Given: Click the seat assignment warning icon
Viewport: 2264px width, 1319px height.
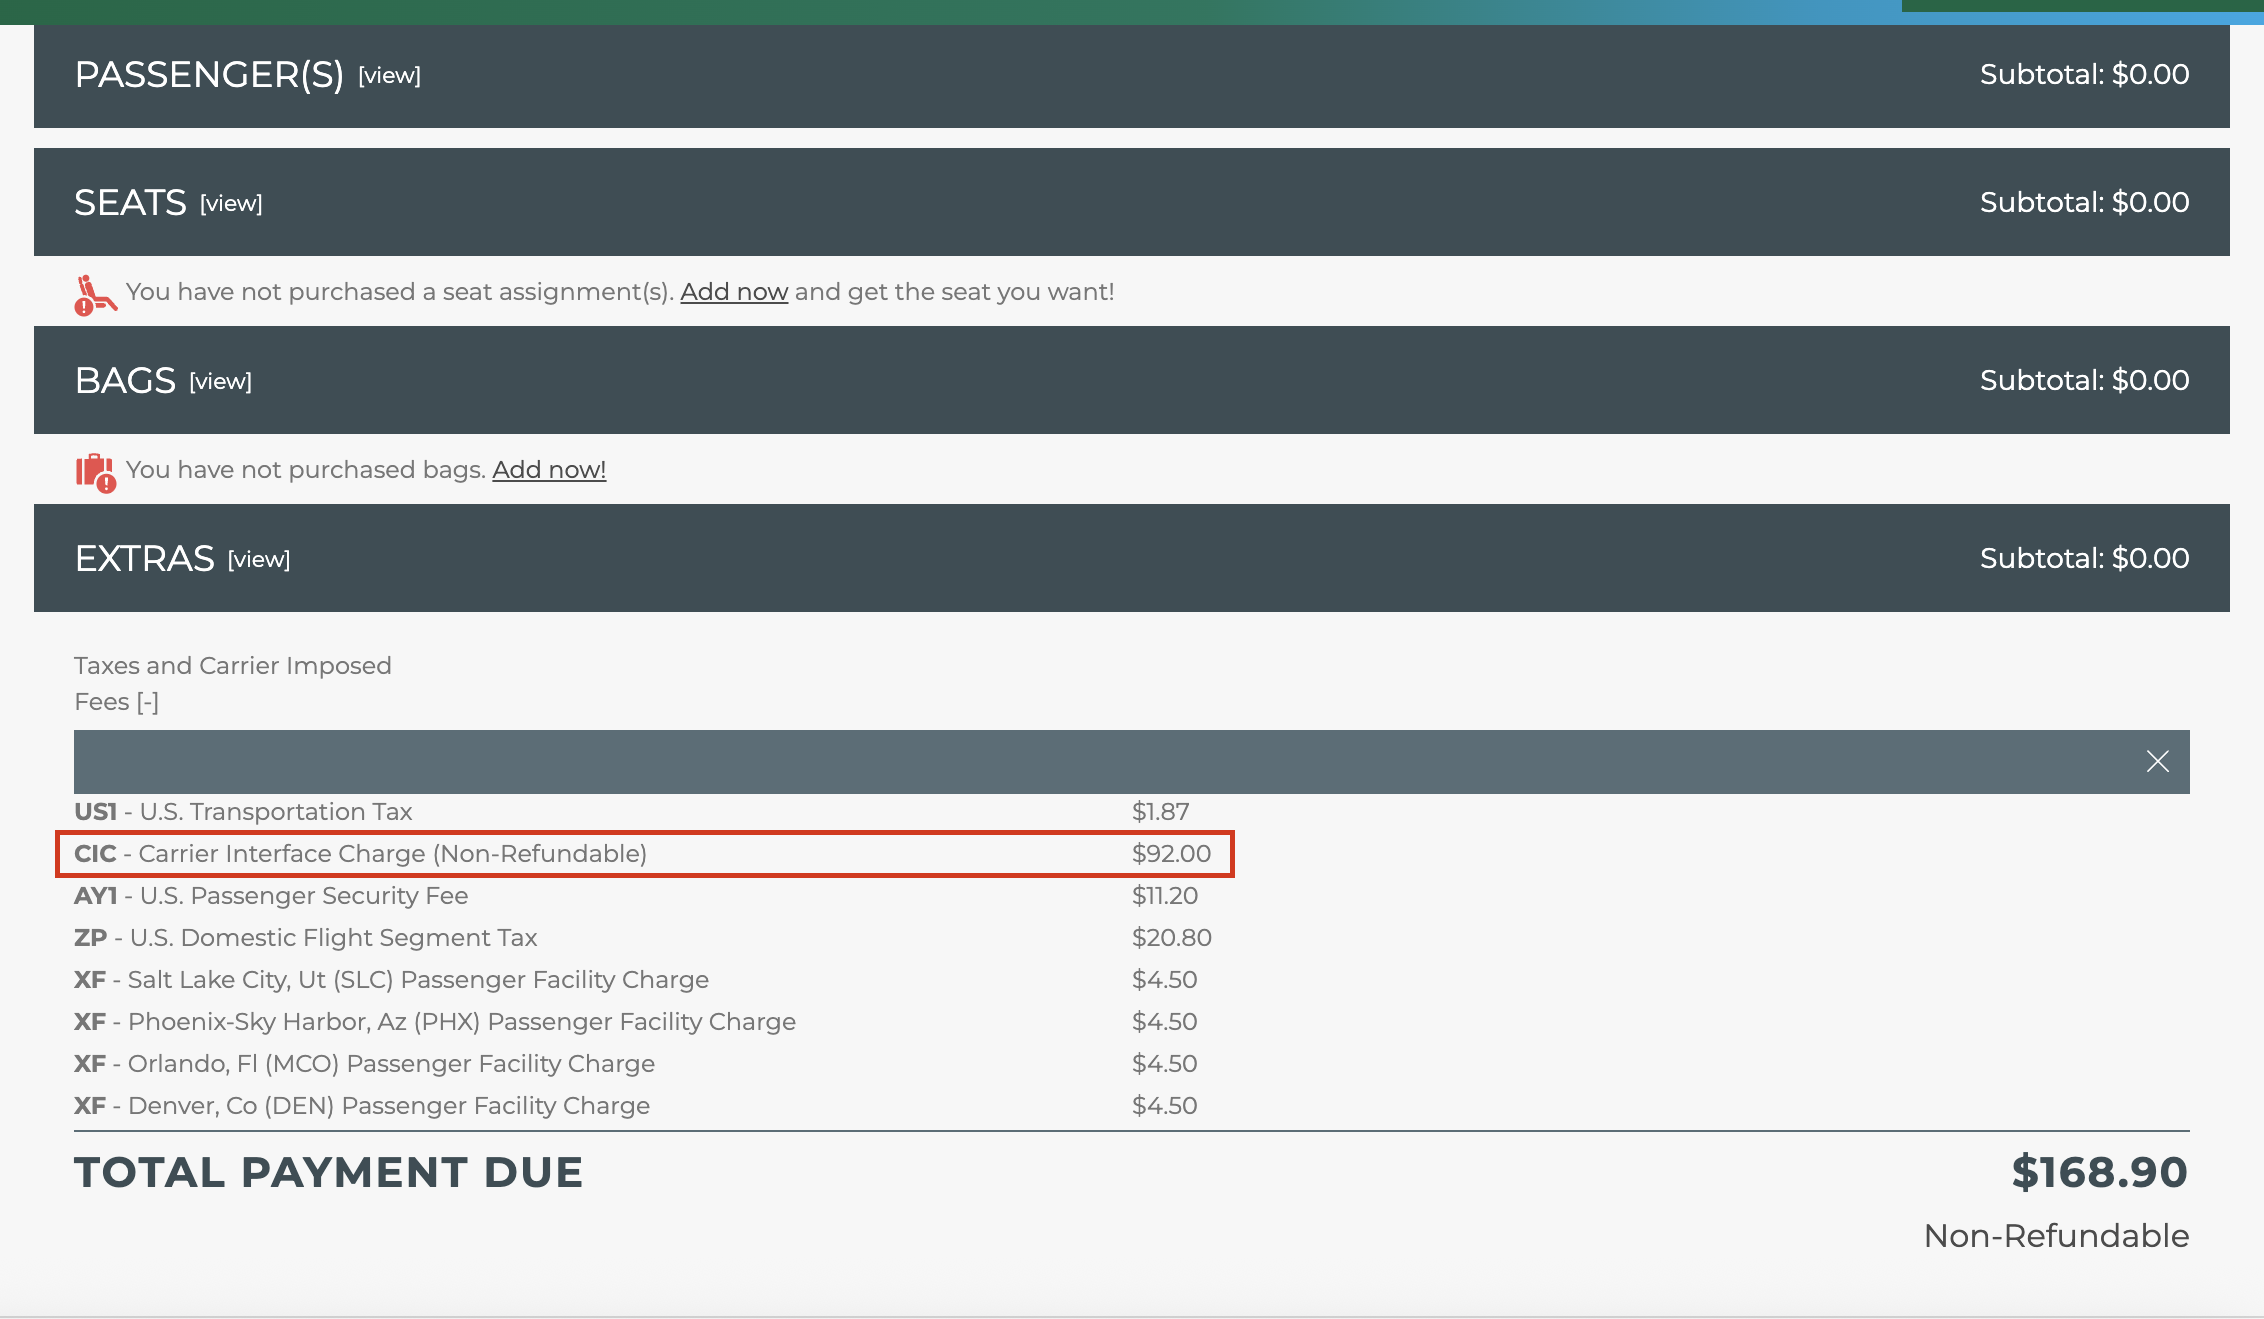Looking at the screenshot, I should [95, 295].
